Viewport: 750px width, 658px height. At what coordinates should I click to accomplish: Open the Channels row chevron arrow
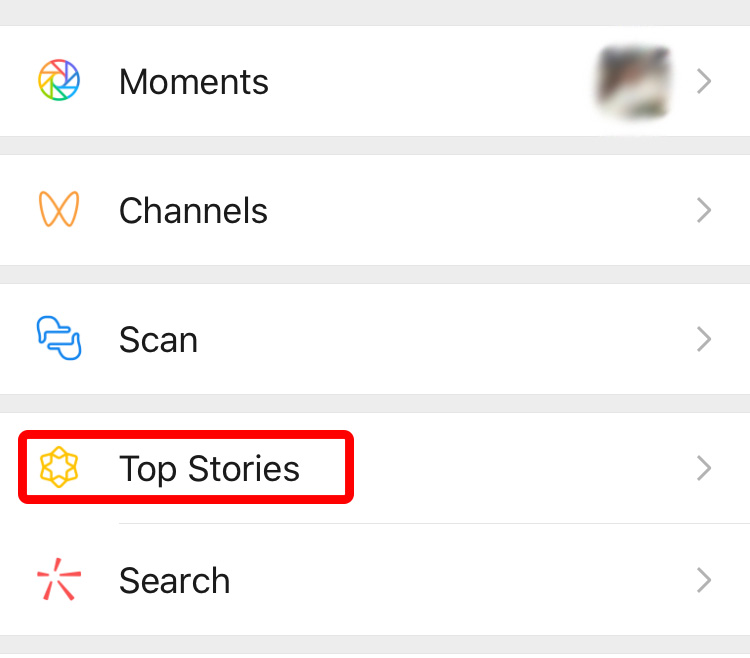pyautogui.click(x=704, y=210)
